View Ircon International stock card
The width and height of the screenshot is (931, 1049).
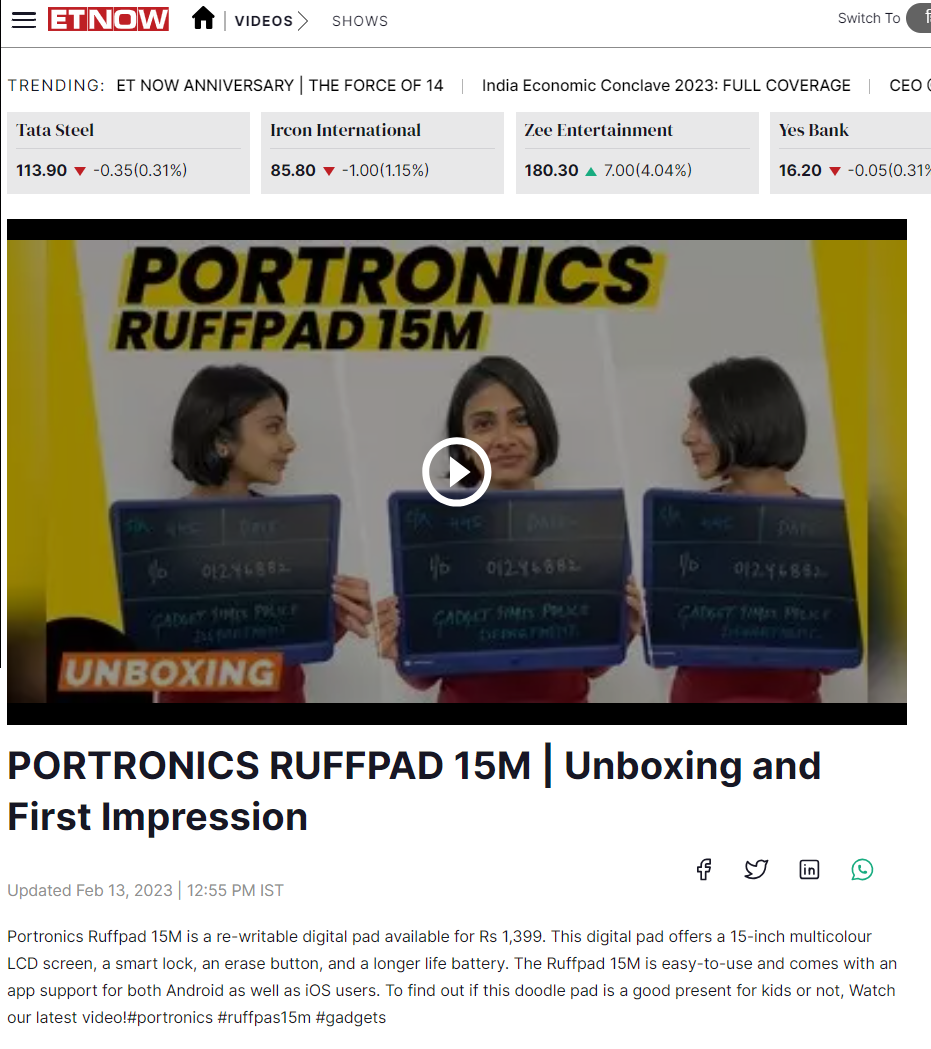tap(382, 152)
